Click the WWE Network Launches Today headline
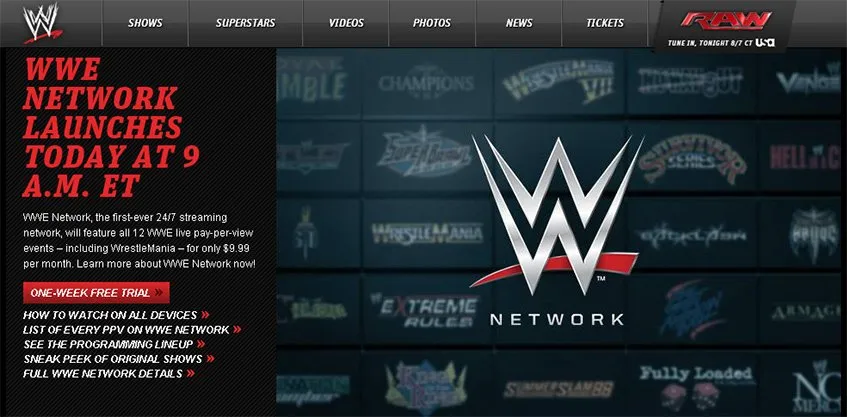847x417 pixels. coord(111,127)
